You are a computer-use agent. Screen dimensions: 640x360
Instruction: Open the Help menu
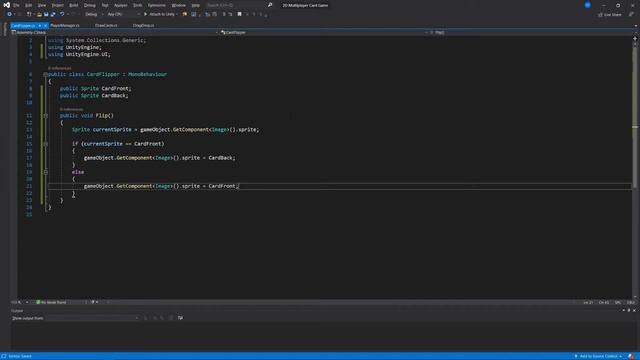coord(196,5)
